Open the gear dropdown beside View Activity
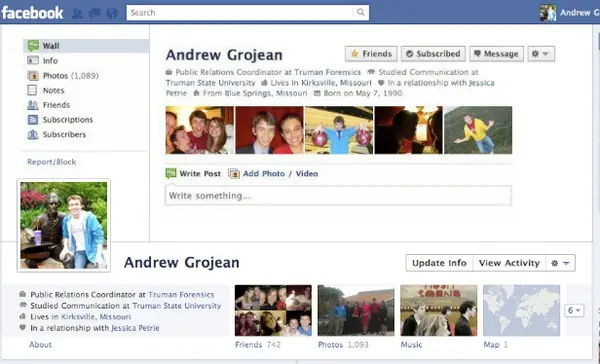600x364 pixels. click(561, 263)
